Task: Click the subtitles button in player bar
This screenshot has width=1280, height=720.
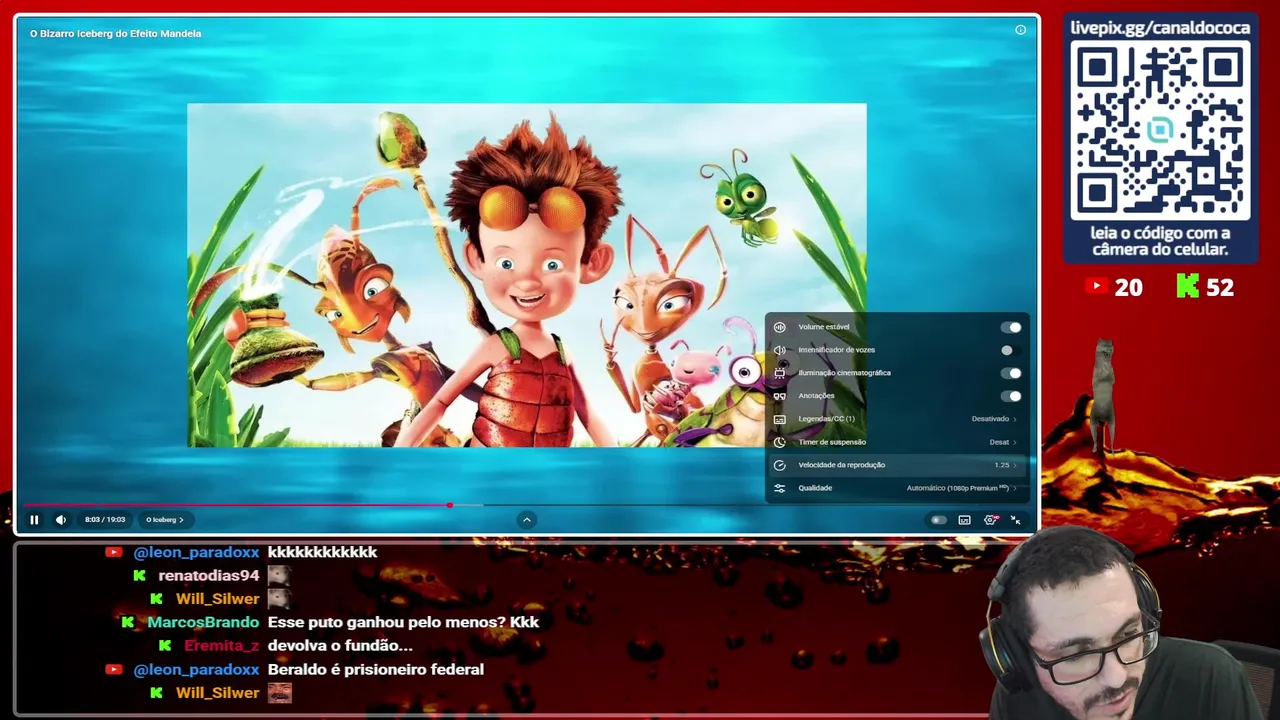Action: coord(964,520)
